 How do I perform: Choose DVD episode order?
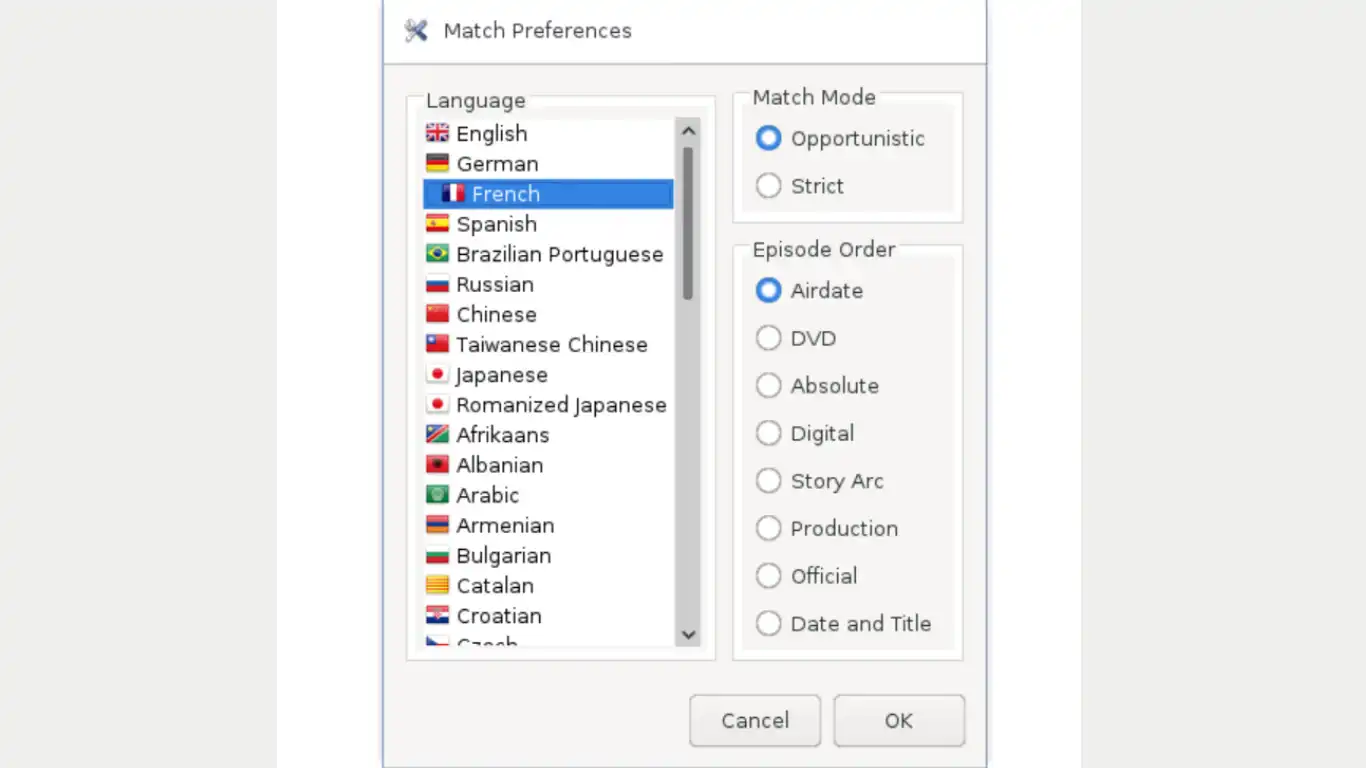769,338
